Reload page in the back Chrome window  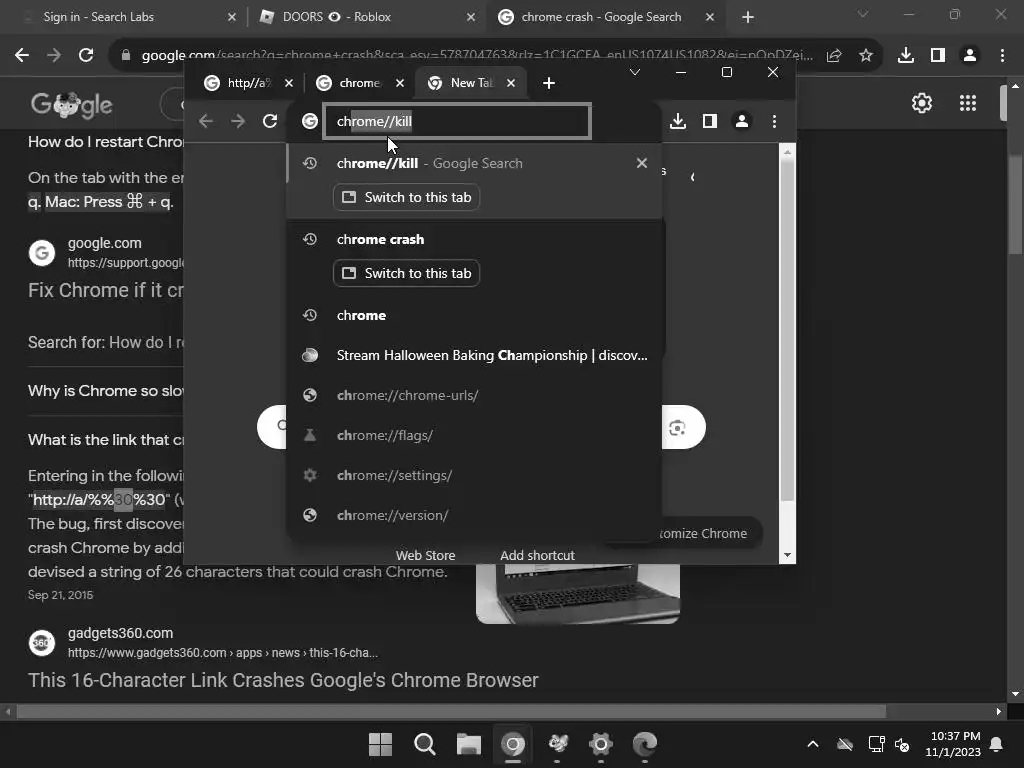86,56
